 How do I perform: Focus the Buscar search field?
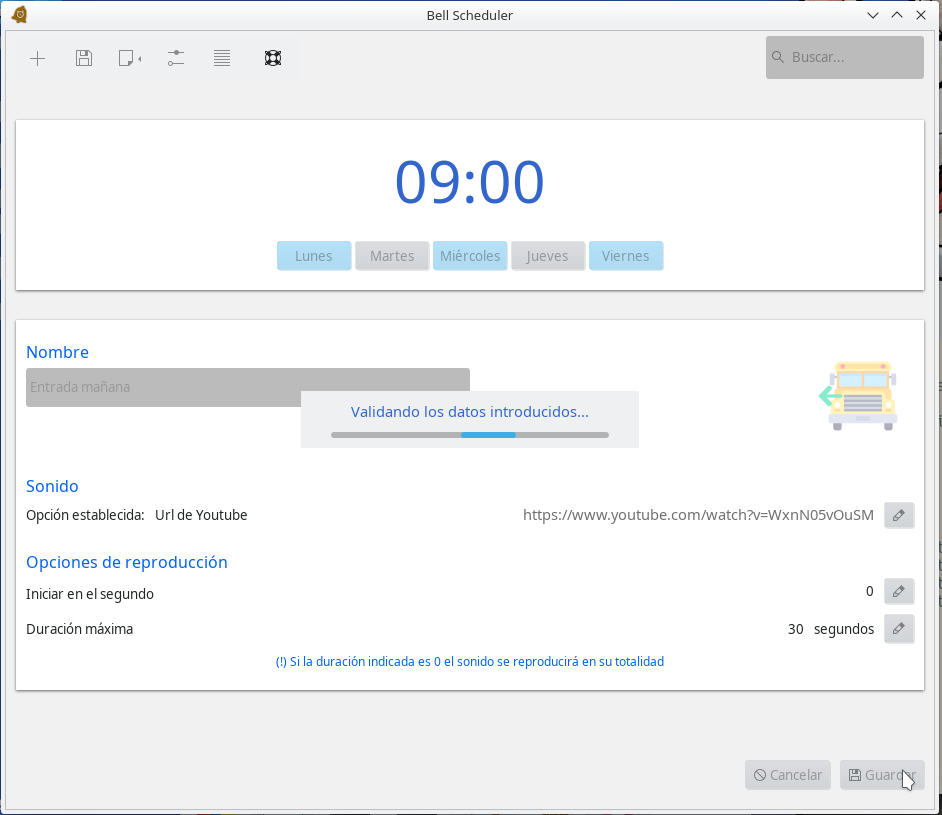coord(852,58)
